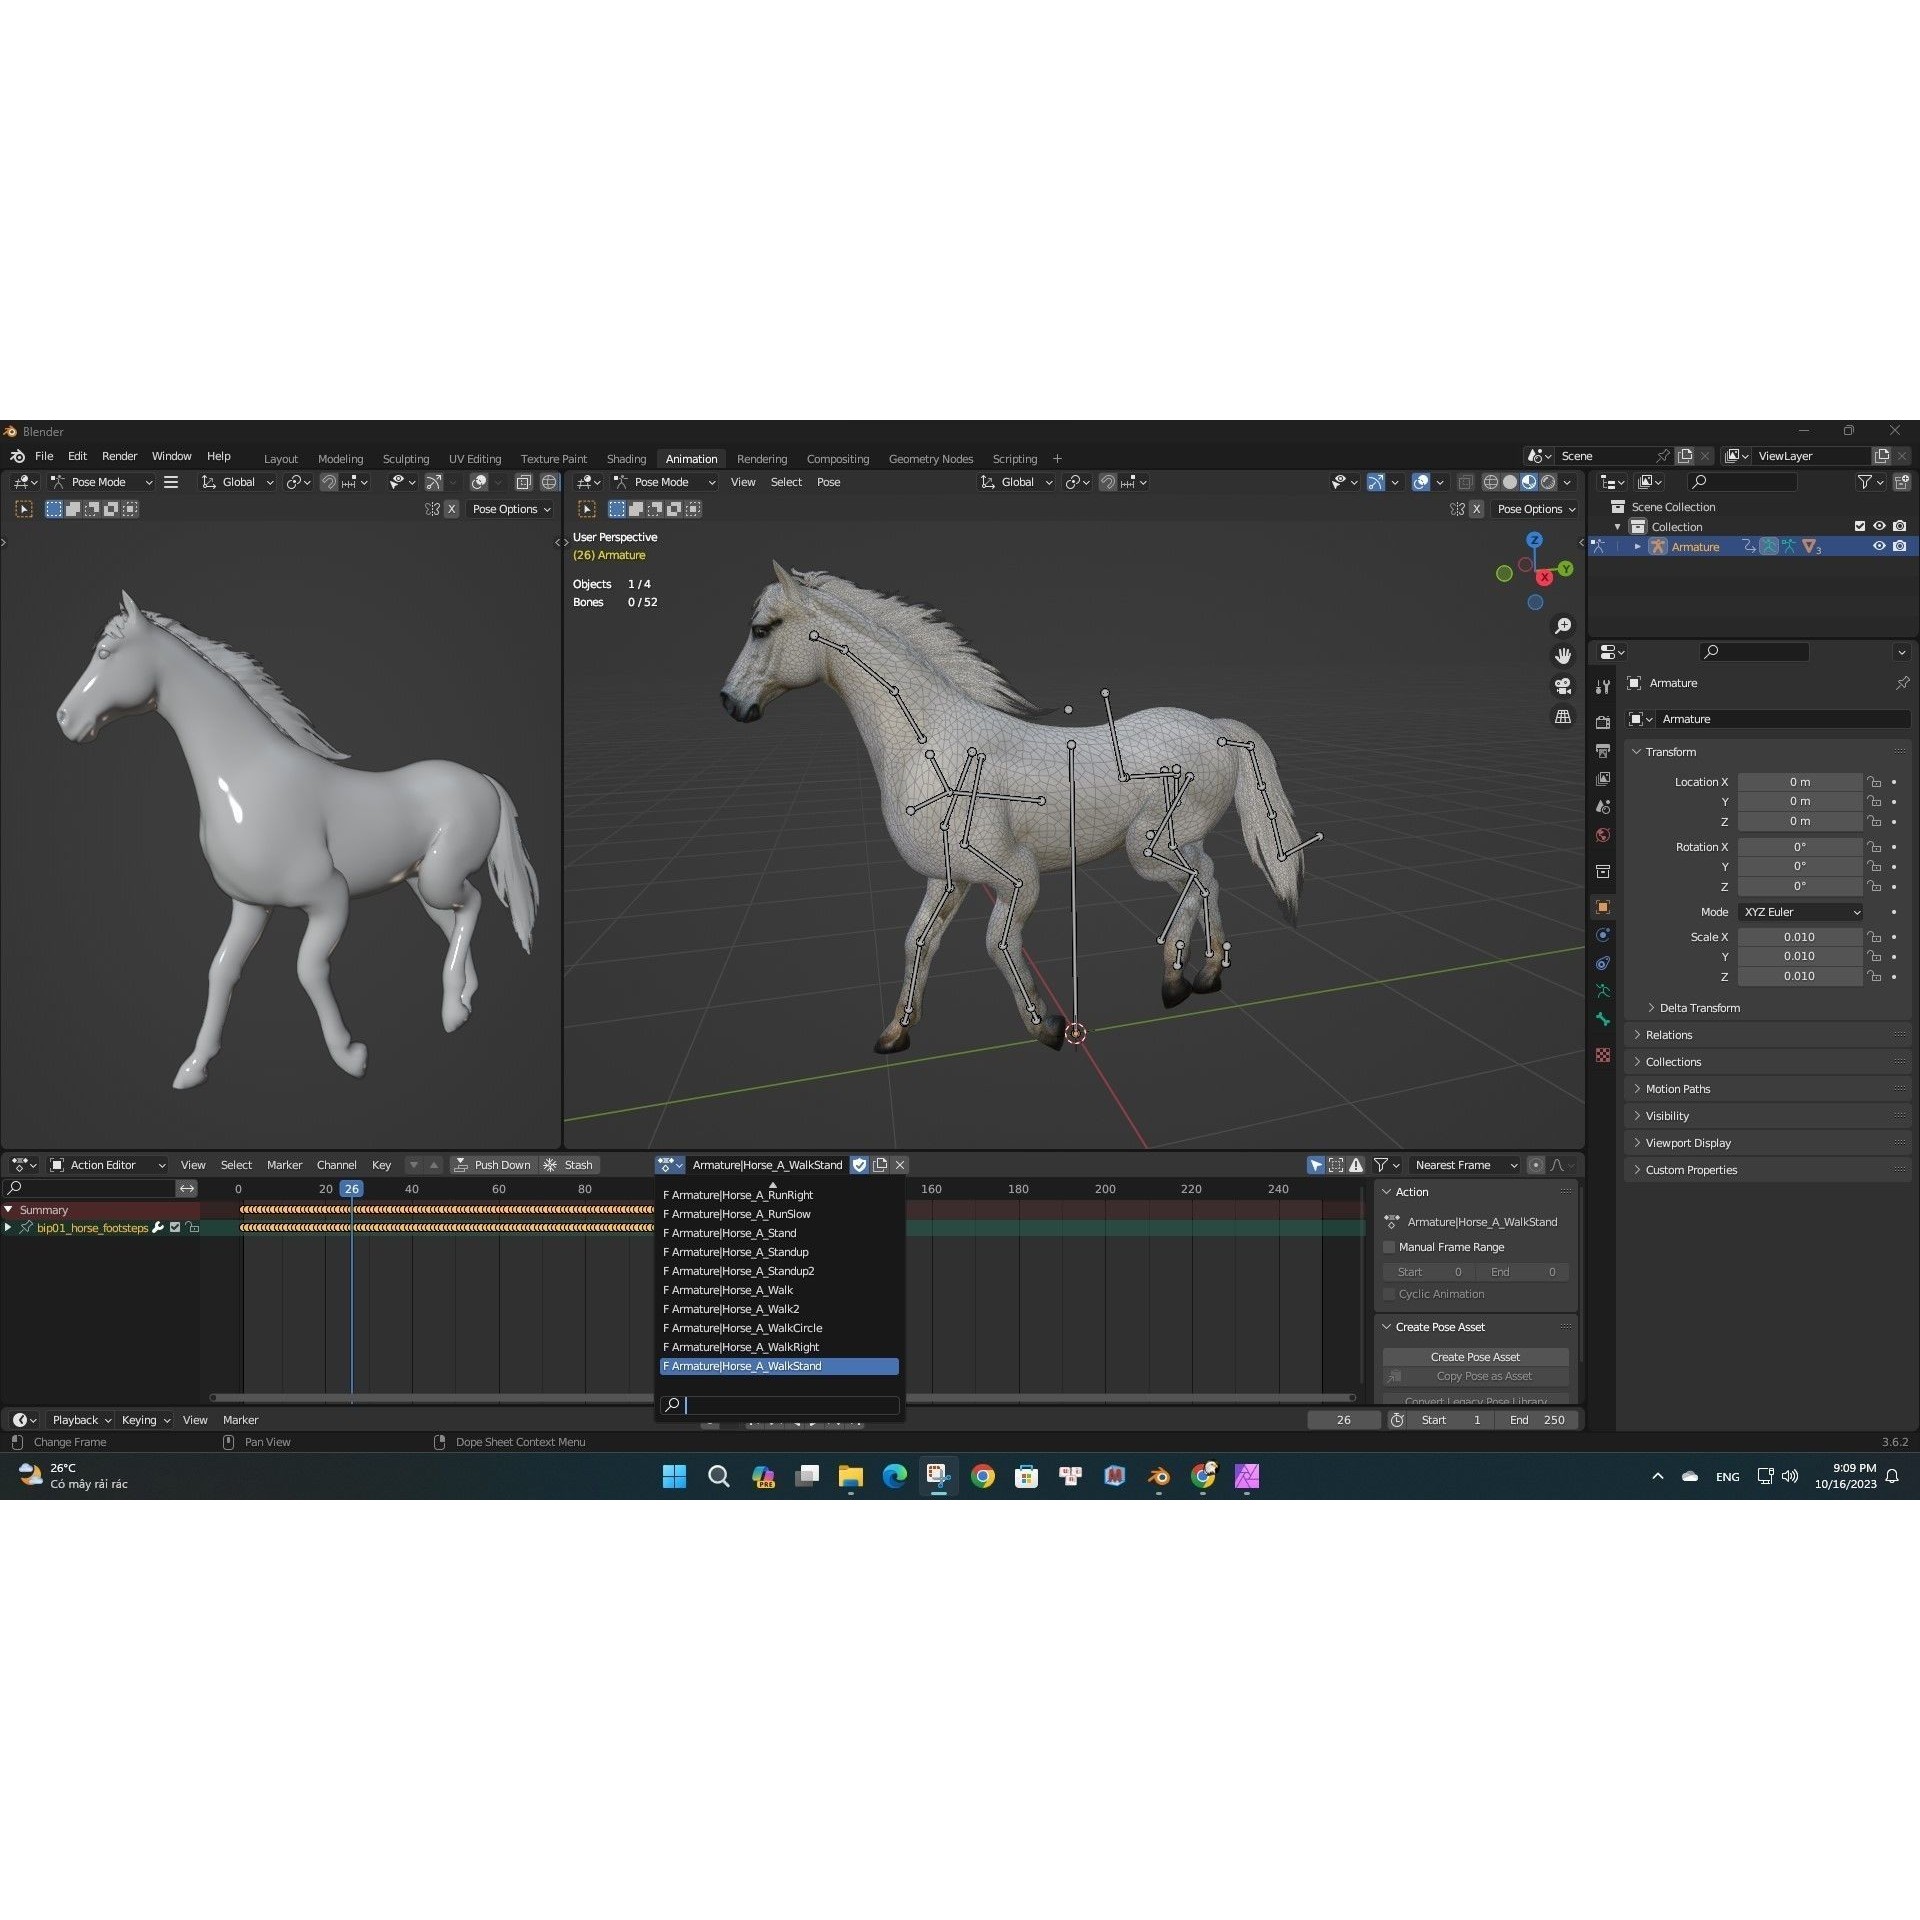
Task: Unlink the current action with the X icon
Action: pos(899,1165)
